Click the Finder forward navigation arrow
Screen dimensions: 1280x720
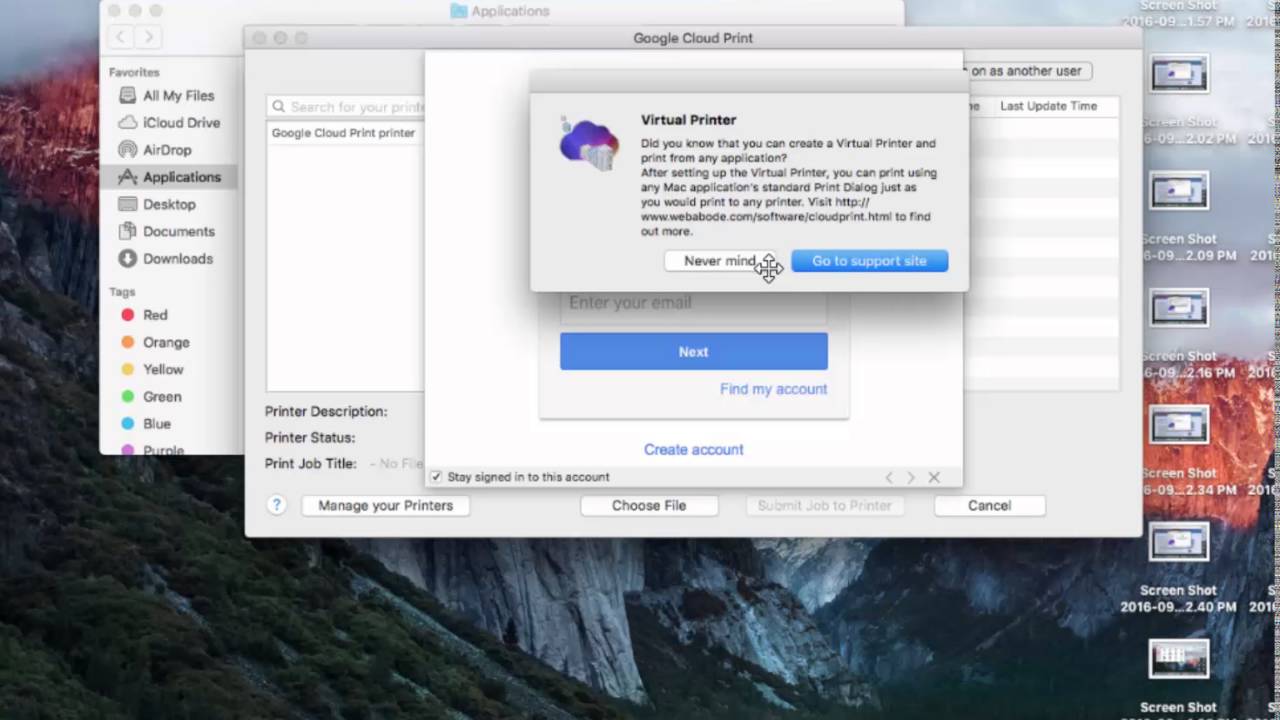coord(148,37)
